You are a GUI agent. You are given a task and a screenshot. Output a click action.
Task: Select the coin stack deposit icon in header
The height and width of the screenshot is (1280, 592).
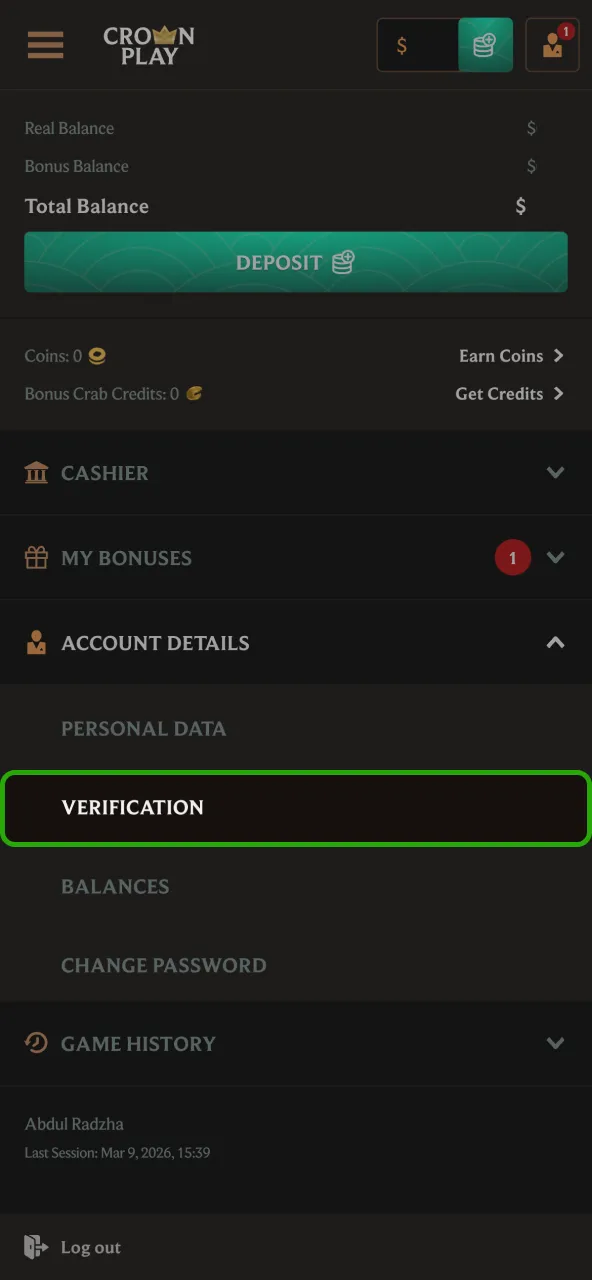point(485,45)
